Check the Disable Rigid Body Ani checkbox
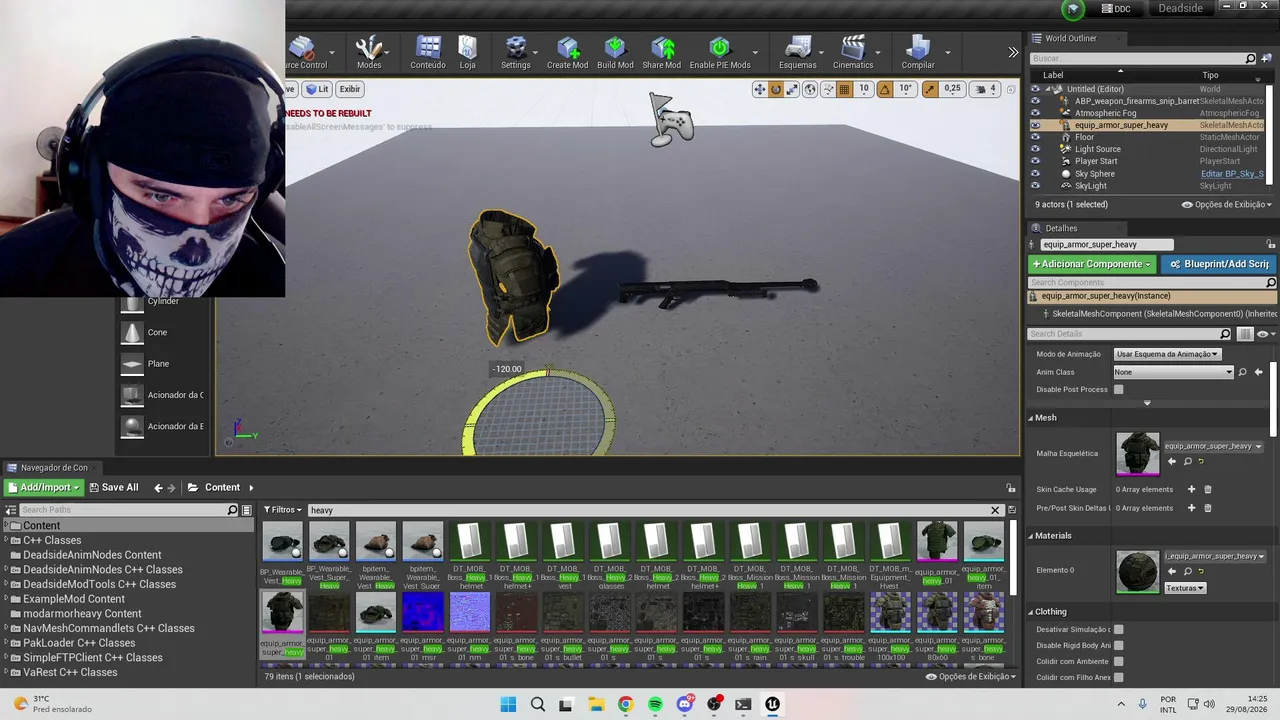 coord(1119,645)
